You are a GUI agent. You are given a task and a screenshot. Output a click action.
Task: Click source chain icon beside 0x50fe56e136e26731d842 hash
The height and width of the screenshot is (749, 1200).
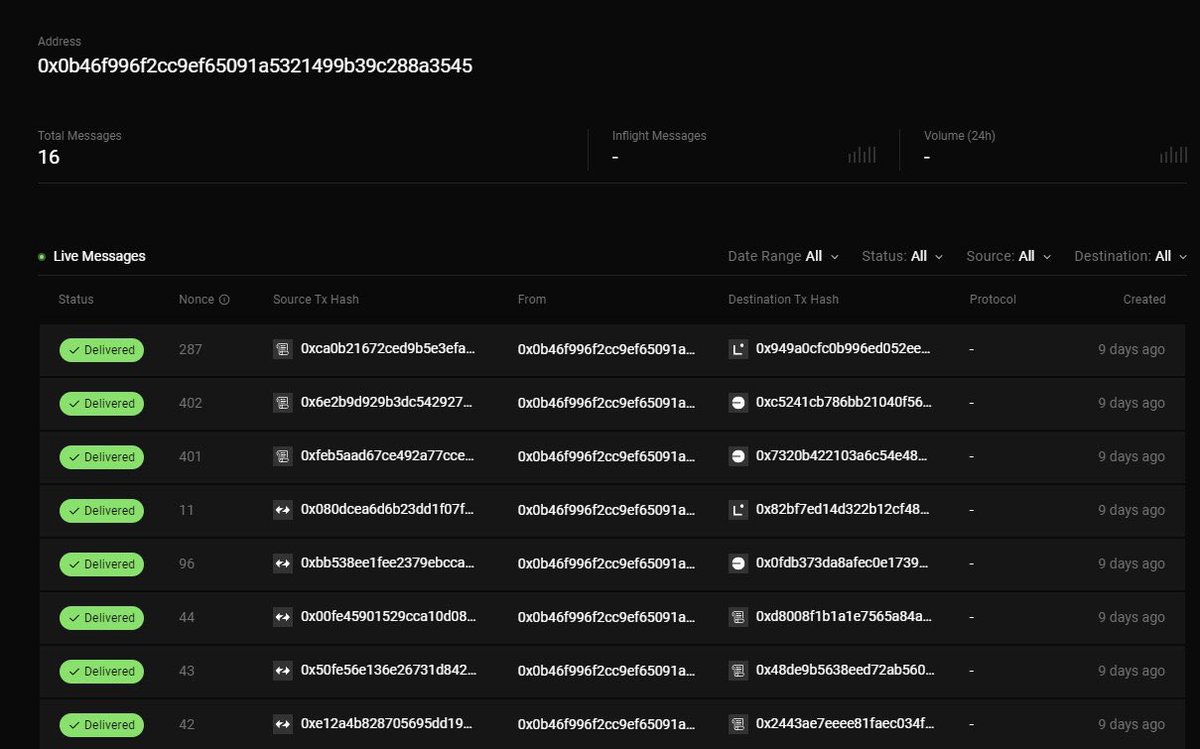tap(283, 671)
